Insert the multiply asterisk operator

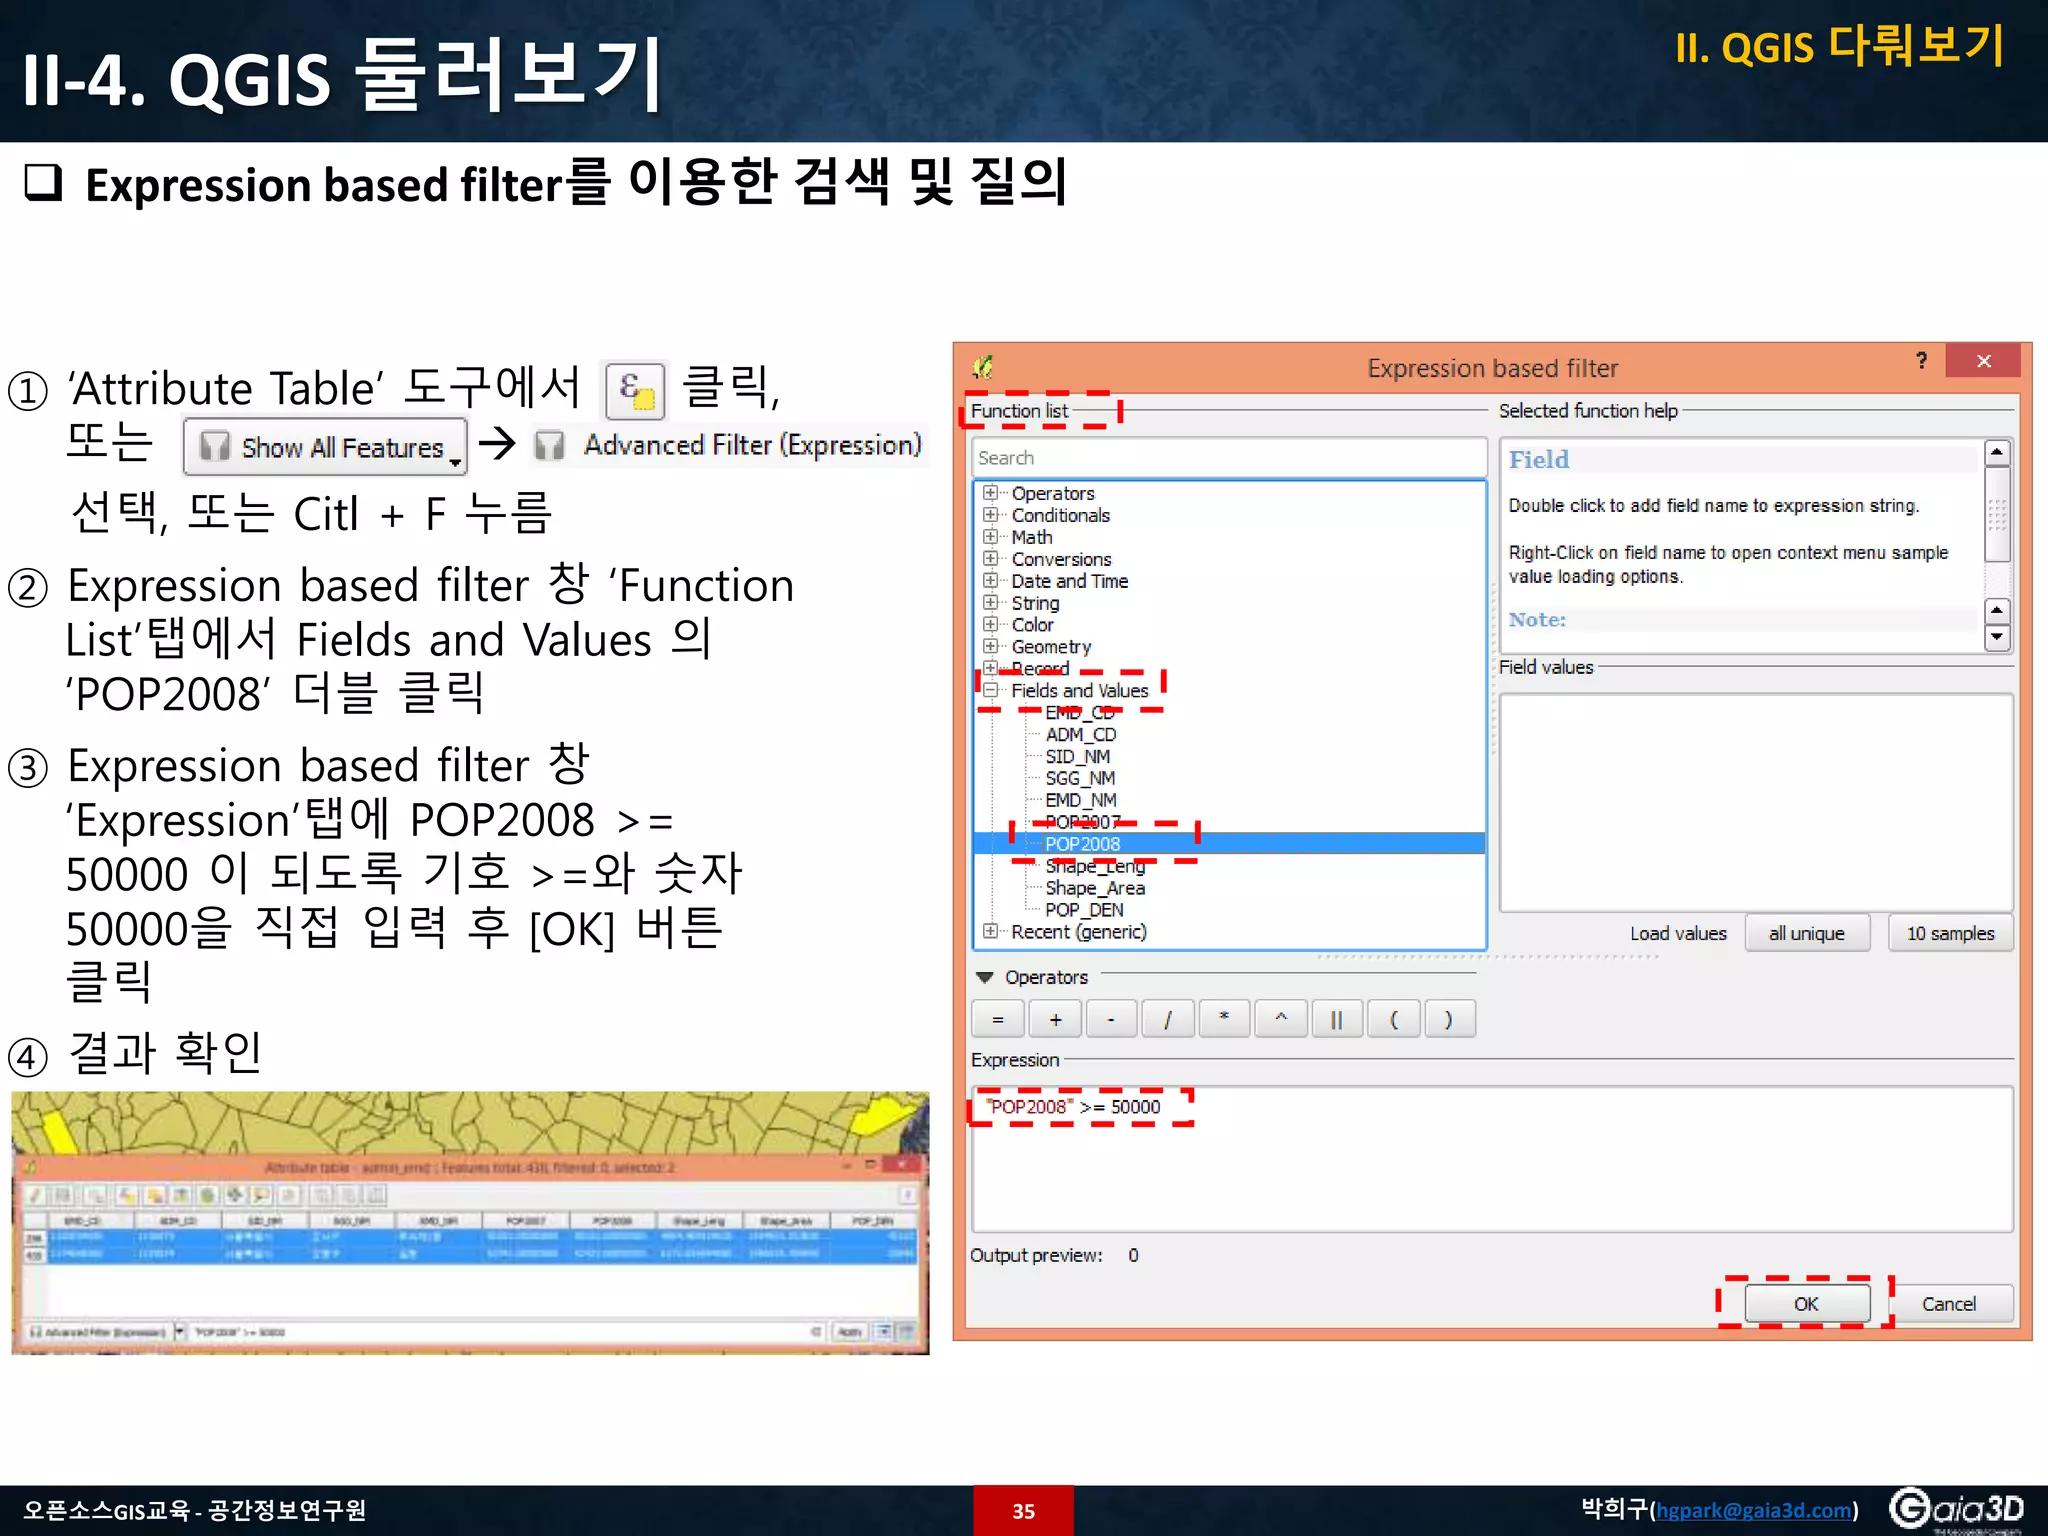tap(1224, 1020)
